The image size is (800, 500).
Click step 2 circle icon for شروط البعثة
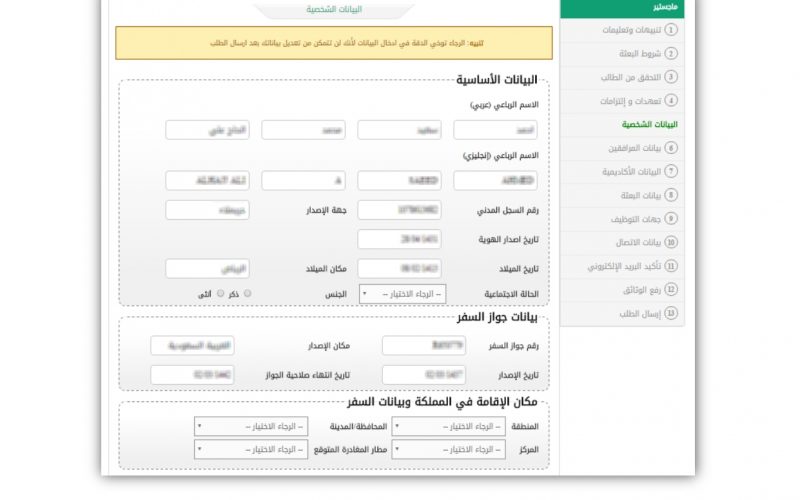671,53
